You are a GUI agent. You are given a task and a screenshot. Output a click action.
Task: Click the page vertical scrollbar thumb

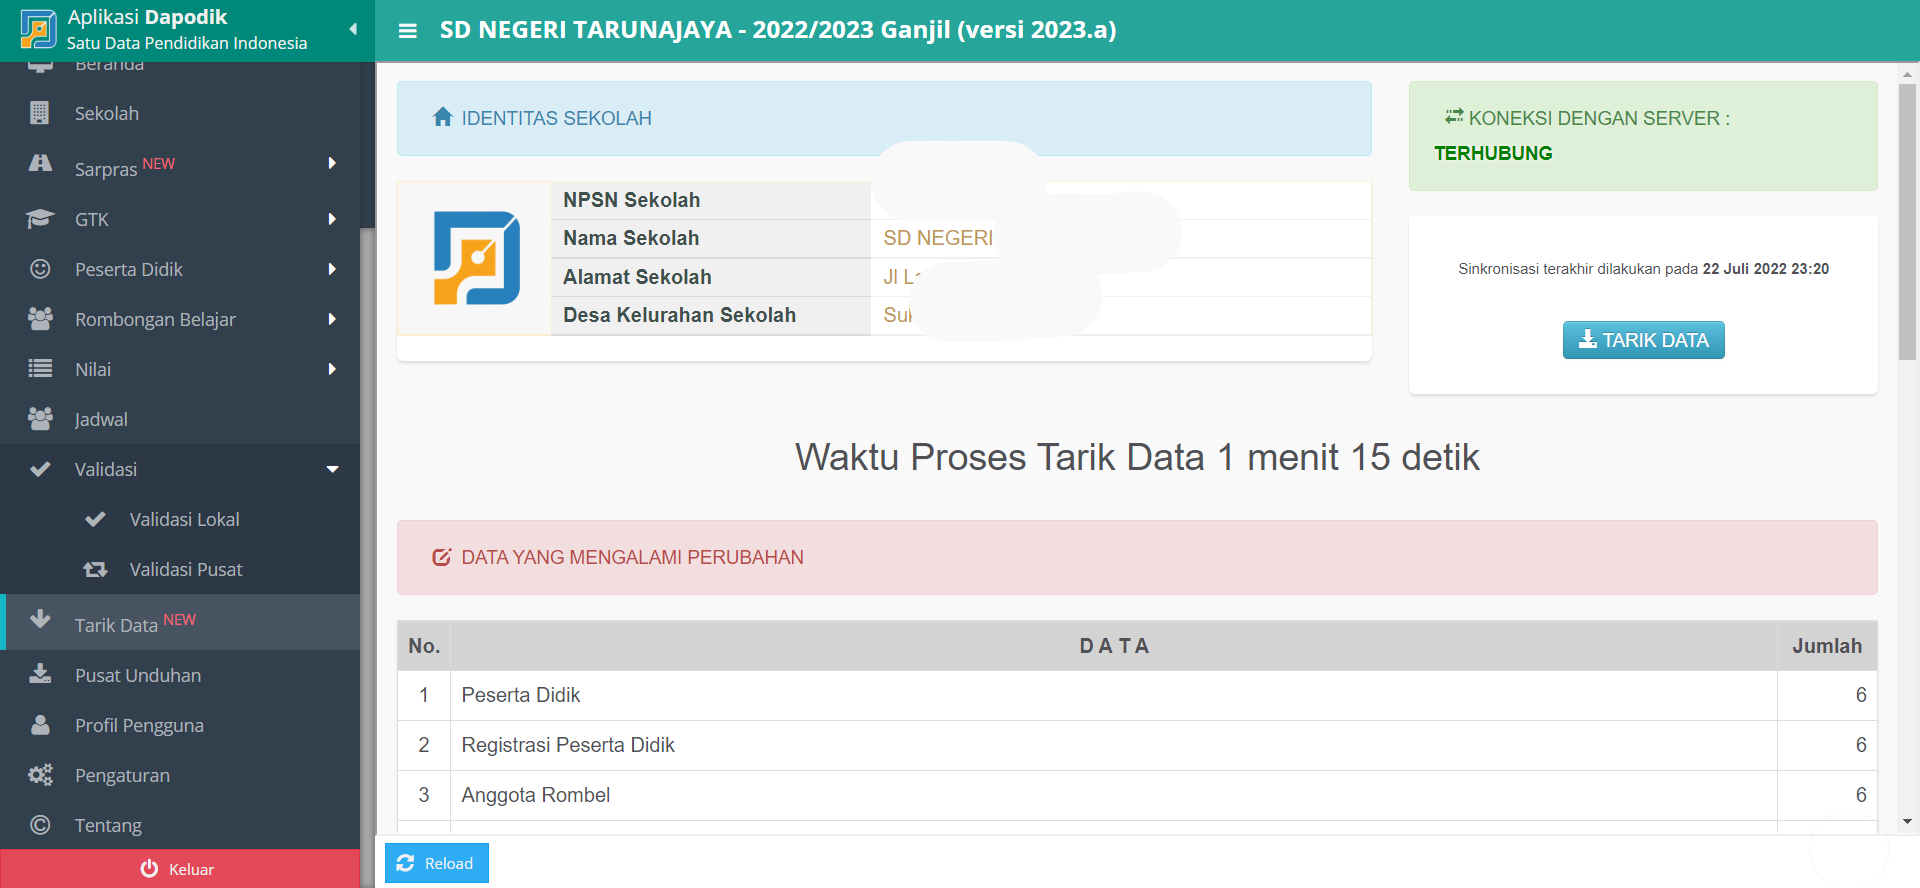(1908, 222)
